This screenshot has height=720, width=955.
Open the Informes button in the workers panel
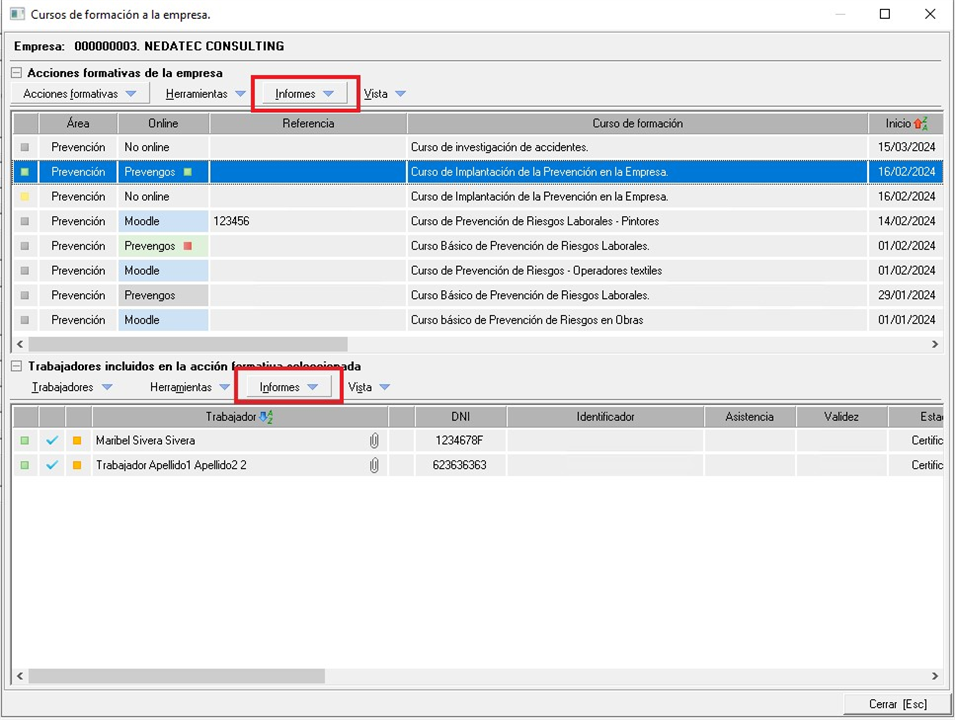coord(288,387)
